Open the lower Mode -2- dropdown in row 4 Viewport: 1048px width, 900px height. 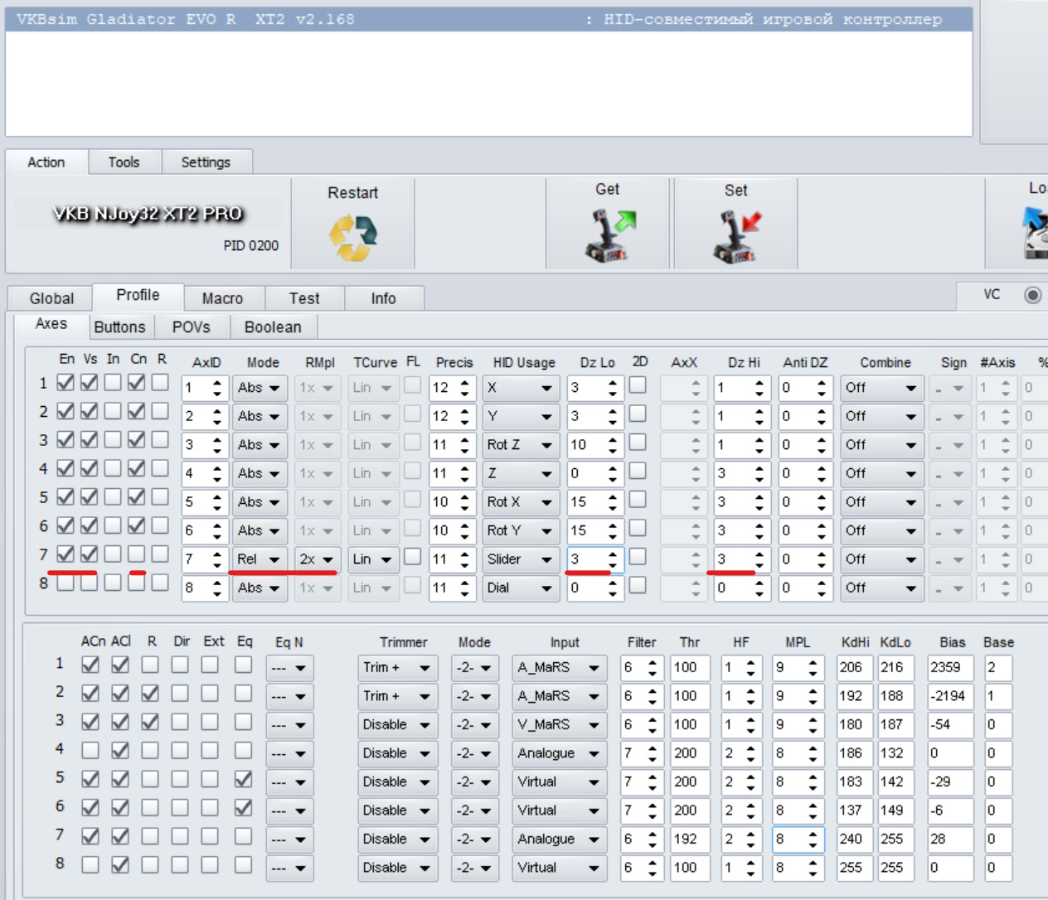pyautogui.click(x=474, y=754)
